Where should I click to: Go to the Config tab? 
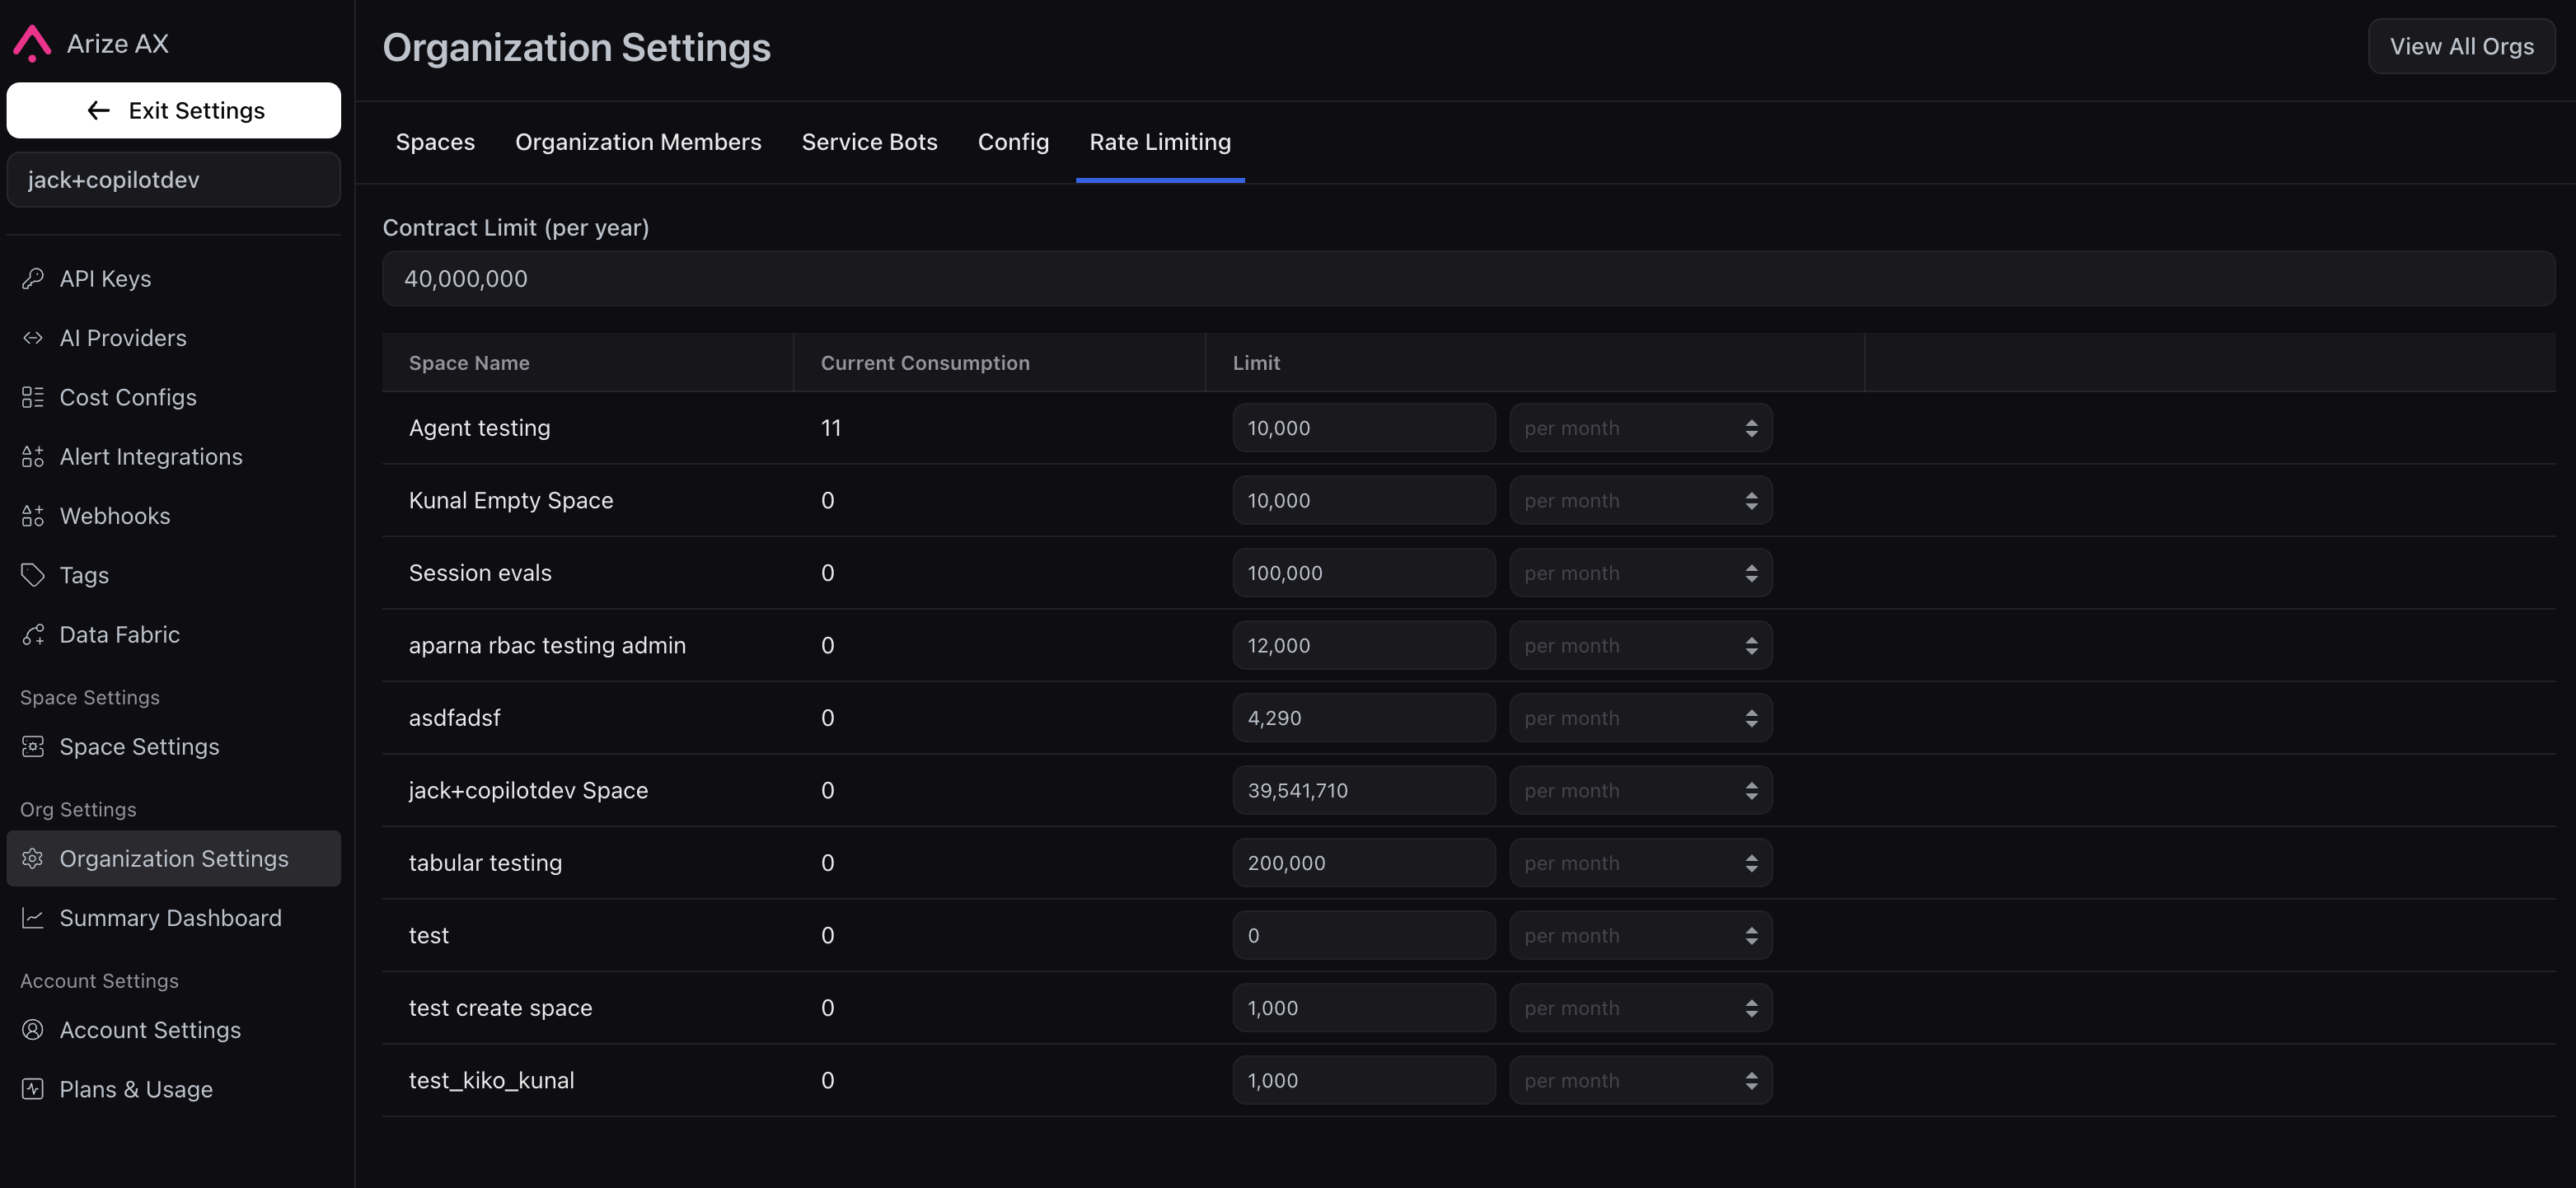(x=1013, y=142)
